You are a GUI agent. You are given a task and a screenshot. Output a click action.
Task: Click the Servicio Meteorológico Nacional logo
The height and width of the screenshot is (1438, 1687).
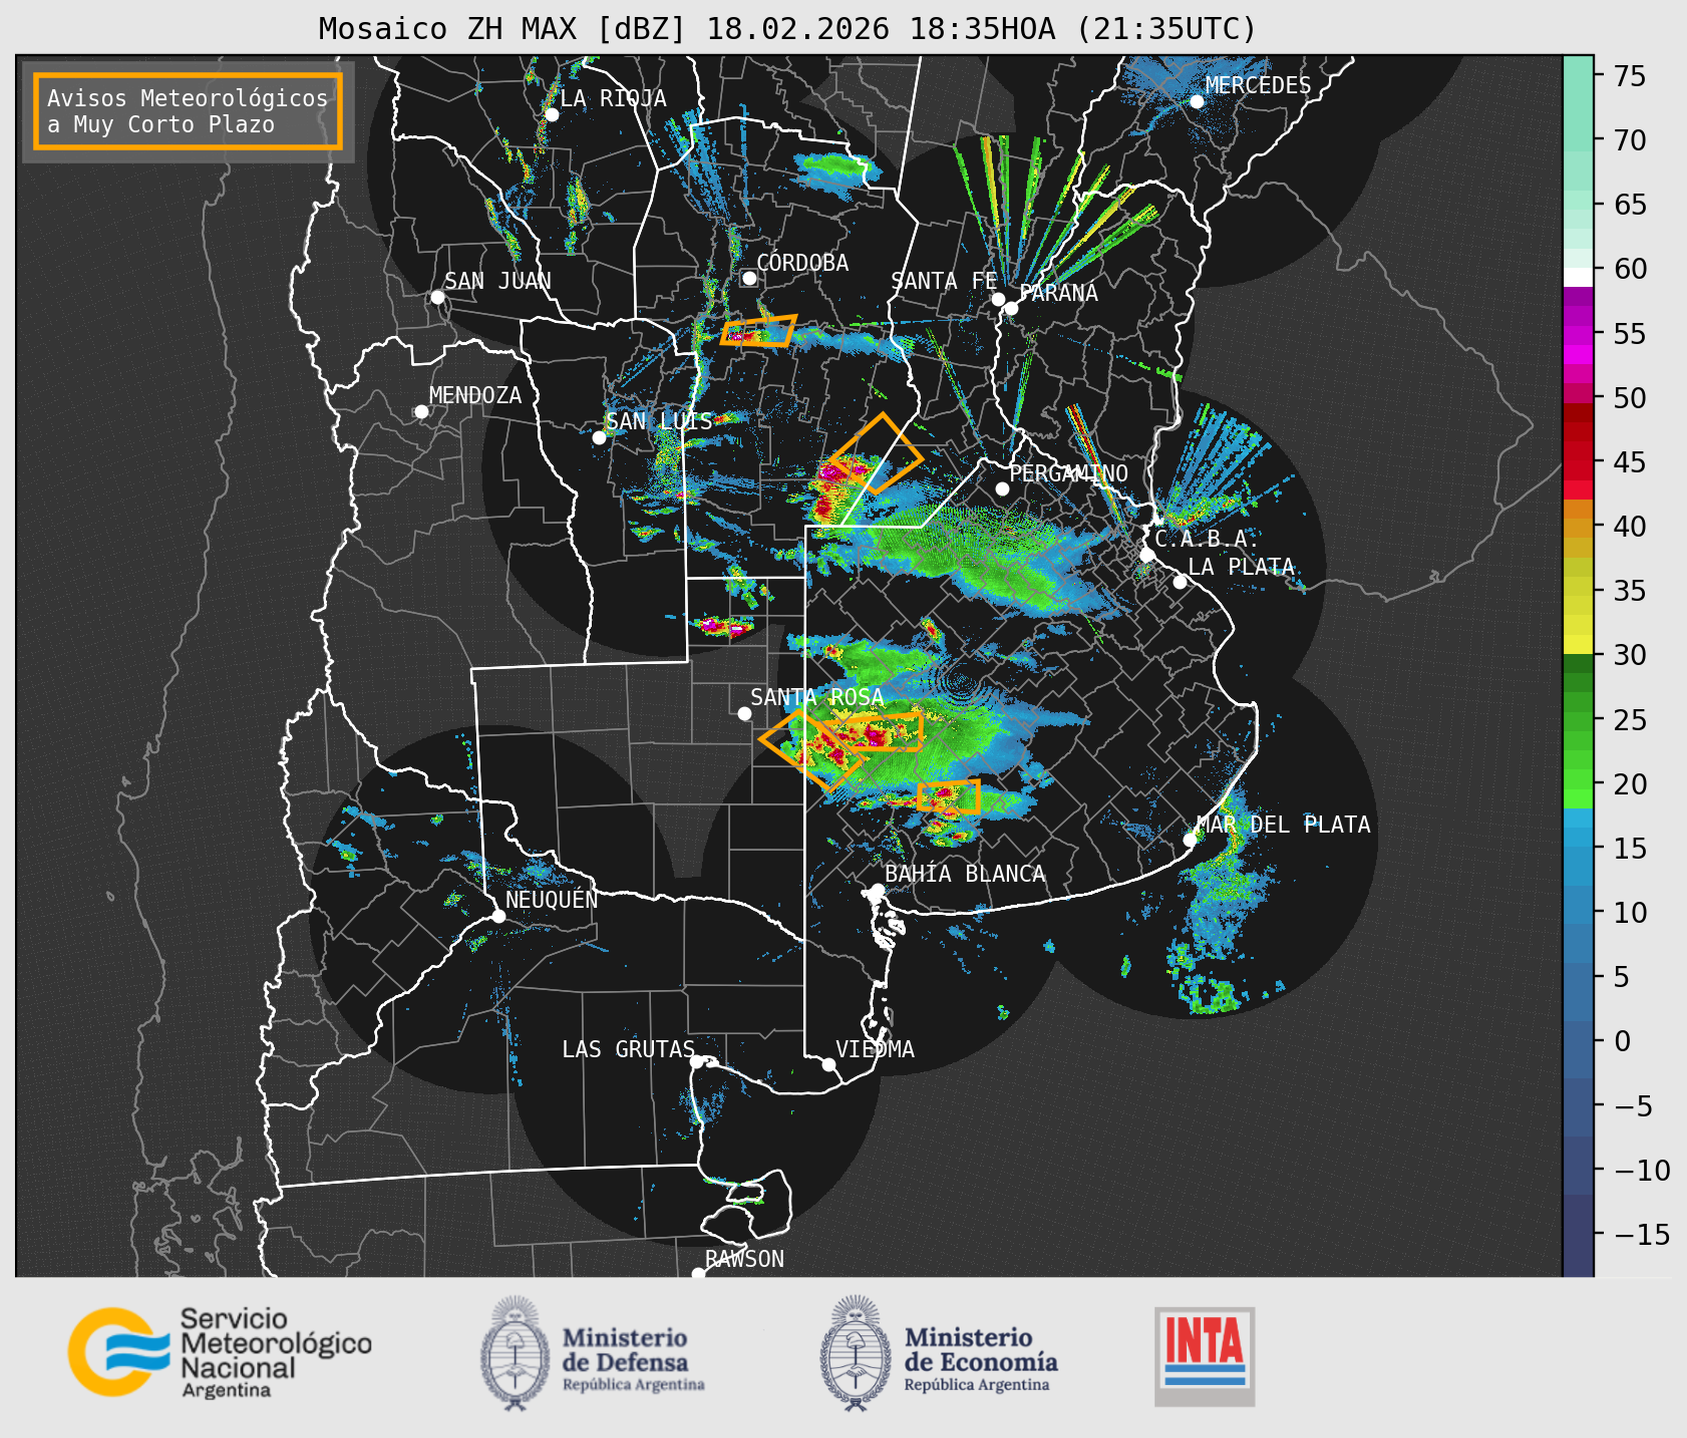pyautogui.click(x=220, y=1352)
